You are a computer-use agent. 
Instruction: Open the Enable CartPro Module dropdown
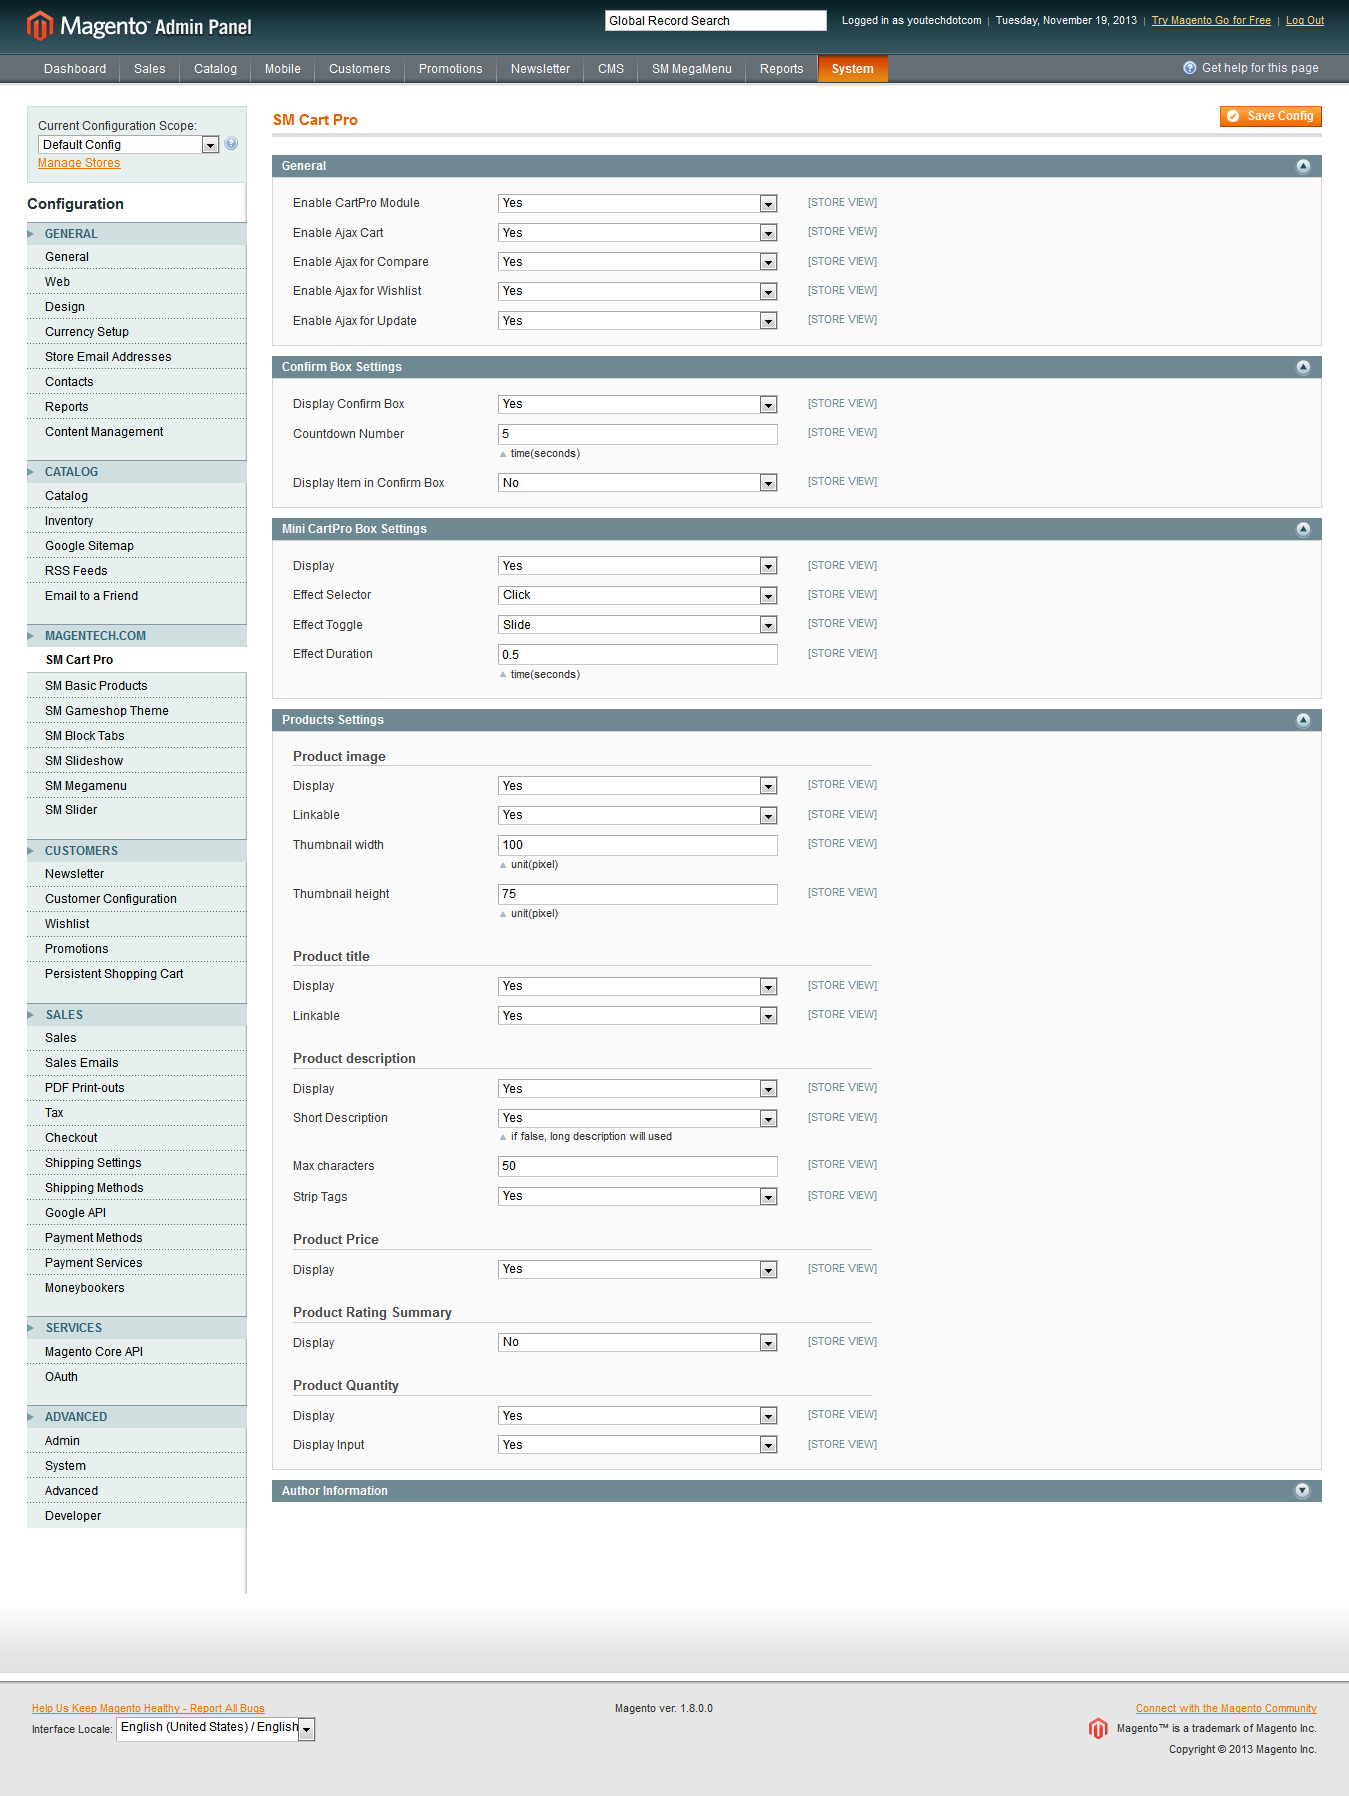[x=638, y=203]
